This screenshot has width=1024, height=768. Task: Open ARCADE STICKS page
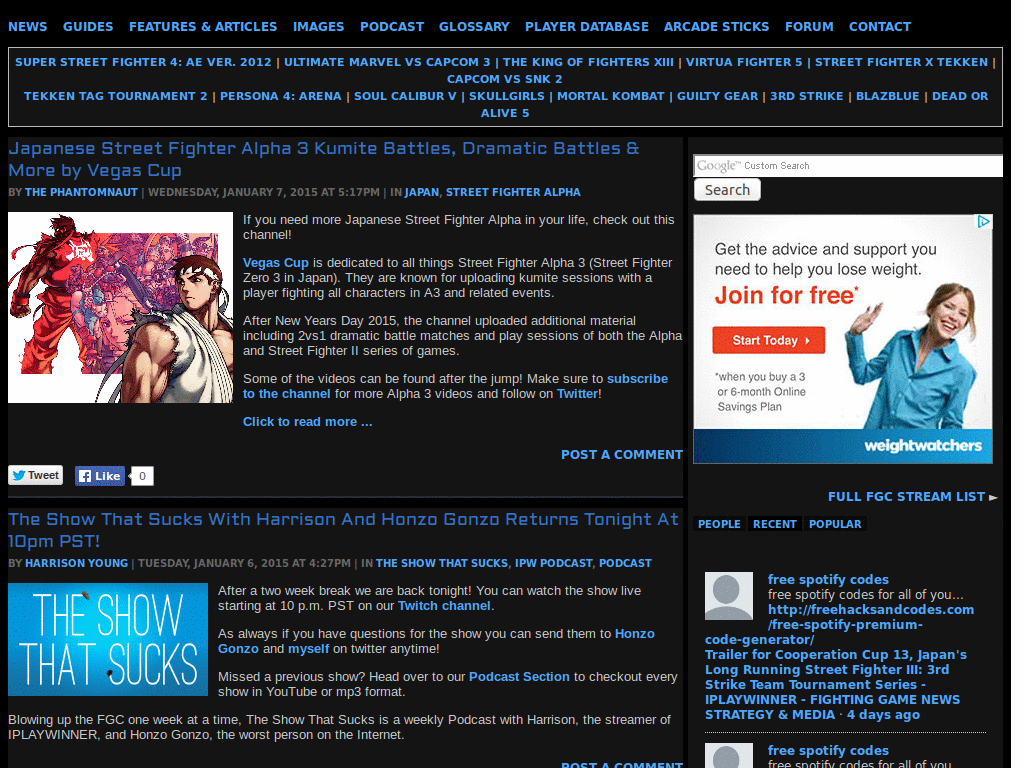click(716, 27)
